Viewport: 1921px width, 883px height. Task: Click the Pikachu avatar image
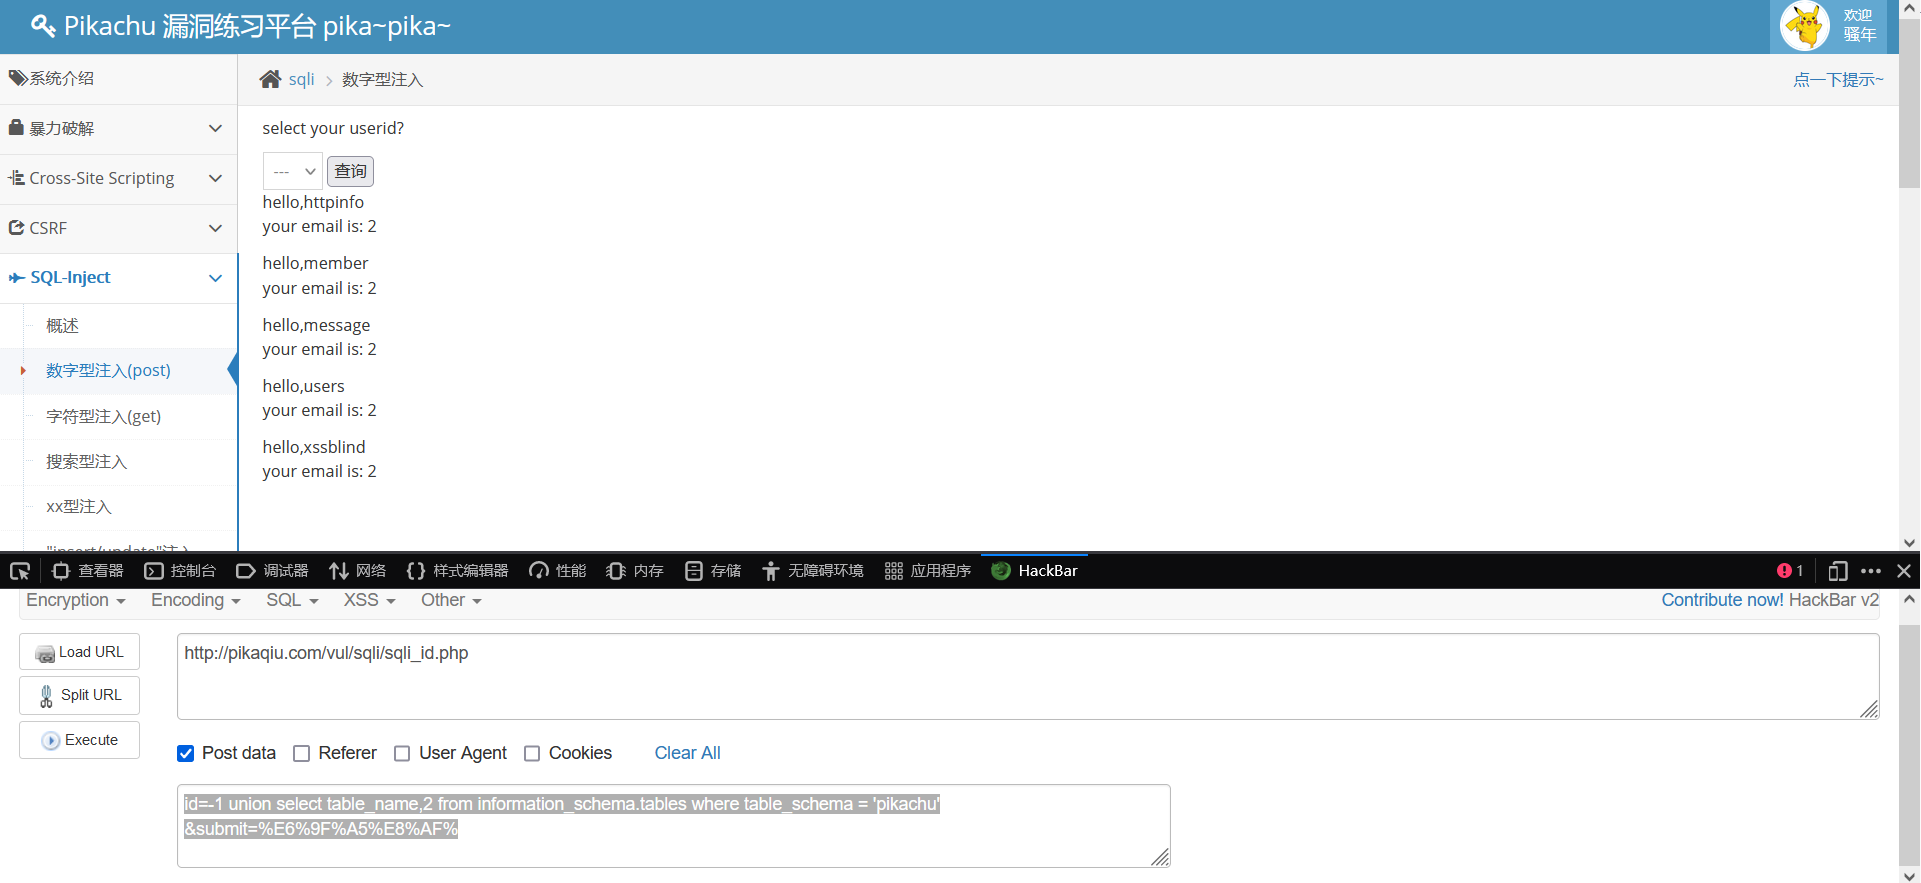click(x=1805, y=26)
